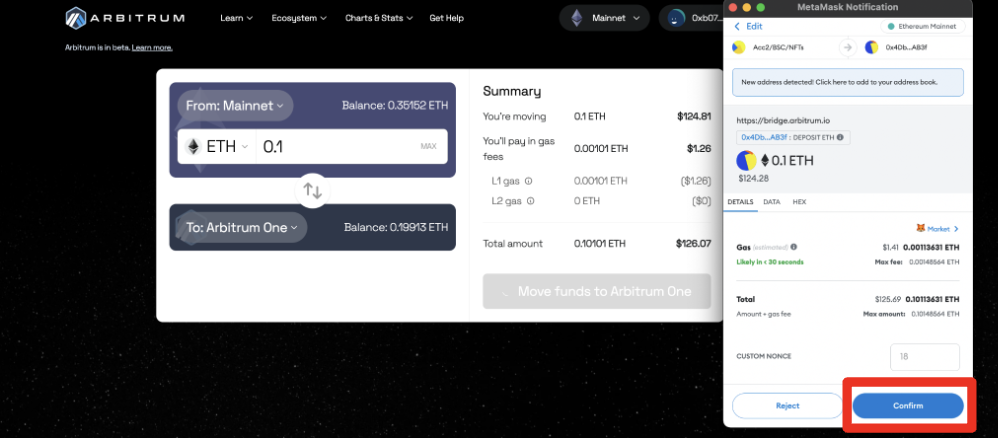Switch to the HEX tab
The image size is (998, 438).
pyautogui.click(x=799, y=202)
